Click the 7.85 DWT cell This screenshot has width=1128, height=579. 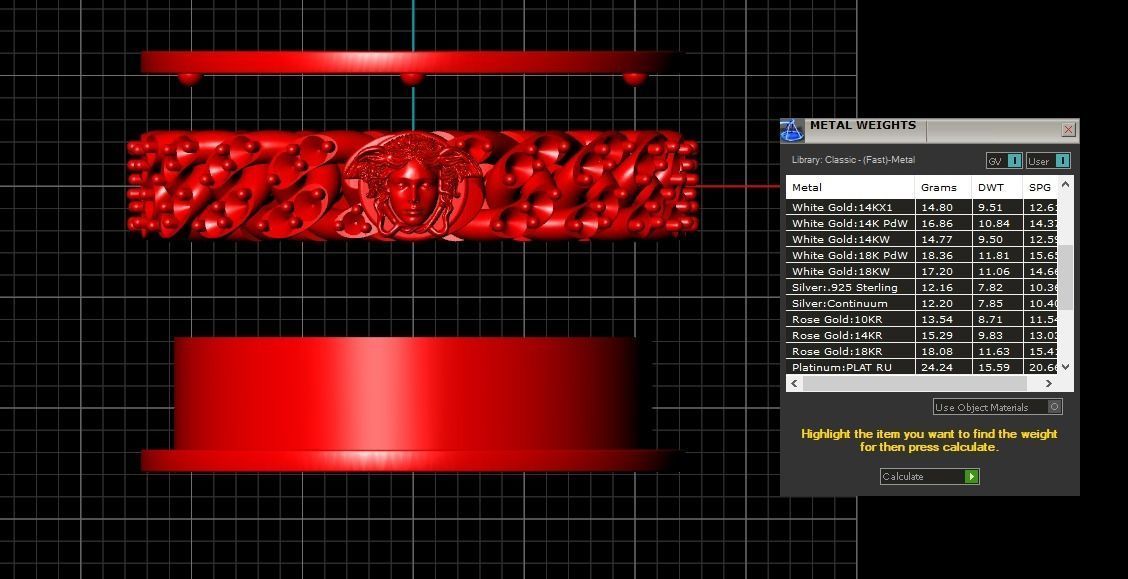coord(997,304)
